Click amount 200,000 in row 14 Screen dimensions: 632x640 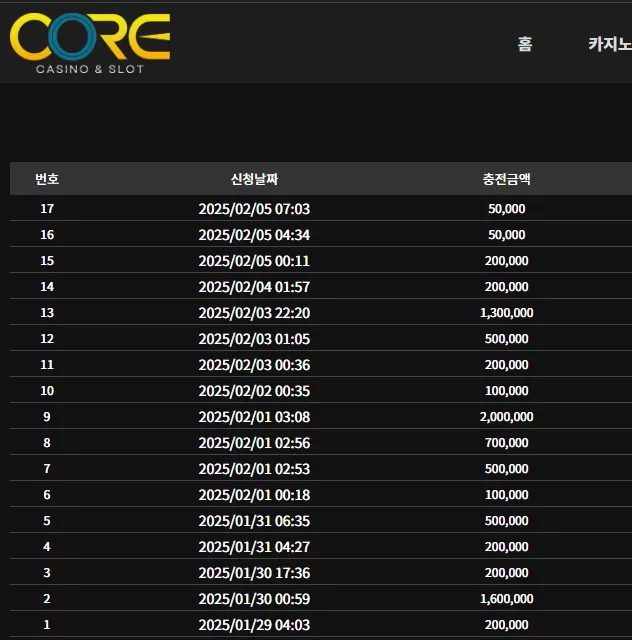pos(507,287)
